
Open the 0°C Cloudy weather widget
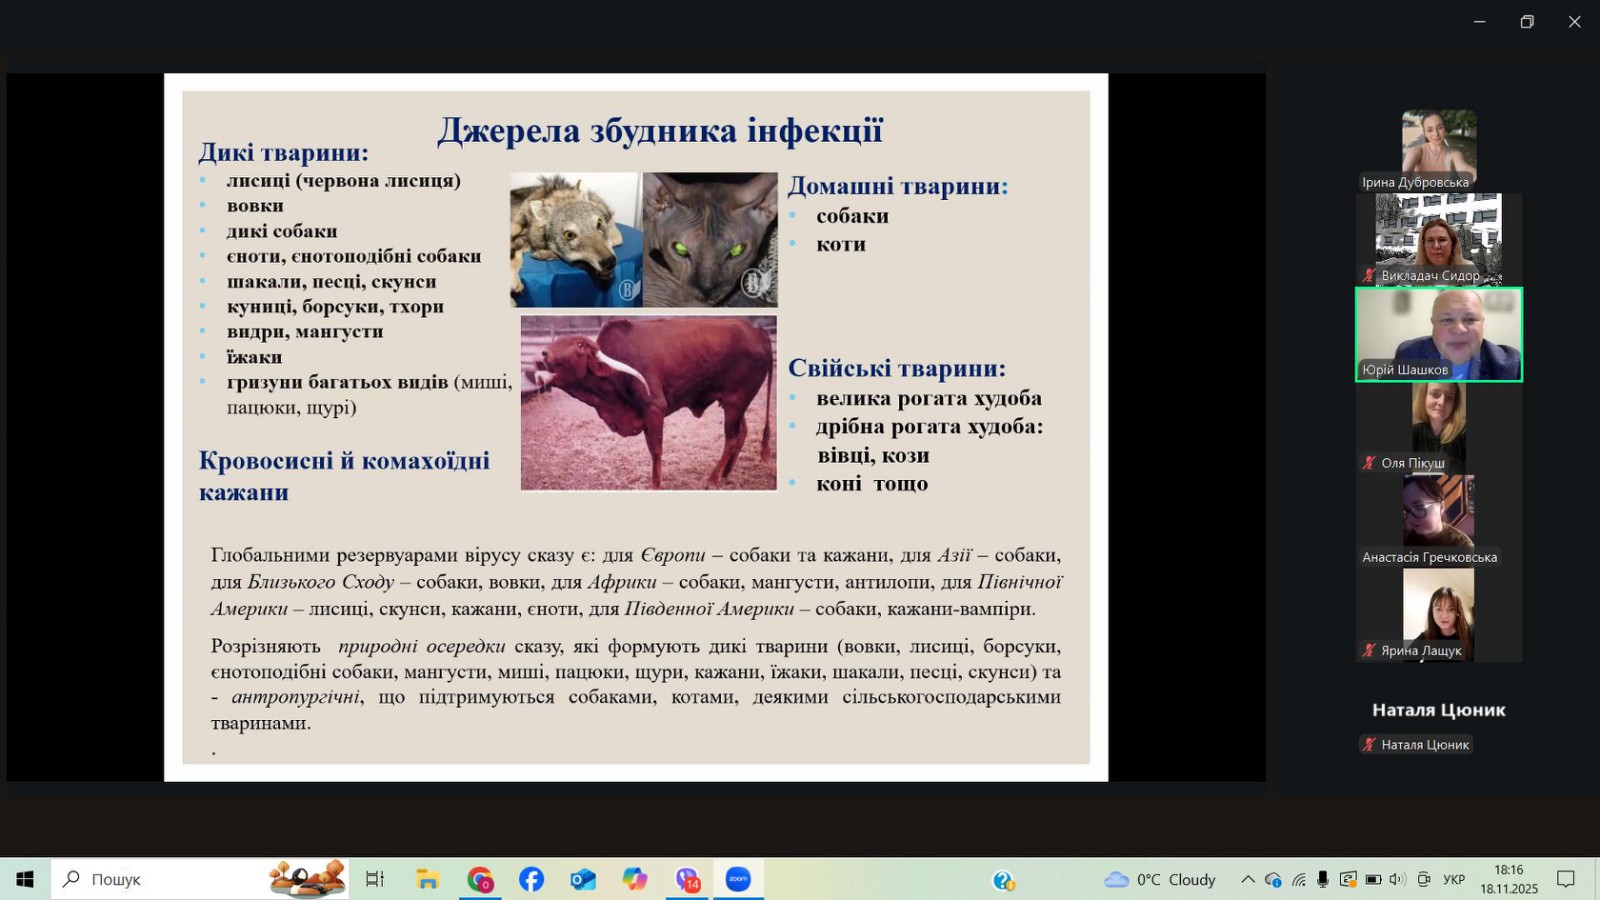pos(1160,879)
